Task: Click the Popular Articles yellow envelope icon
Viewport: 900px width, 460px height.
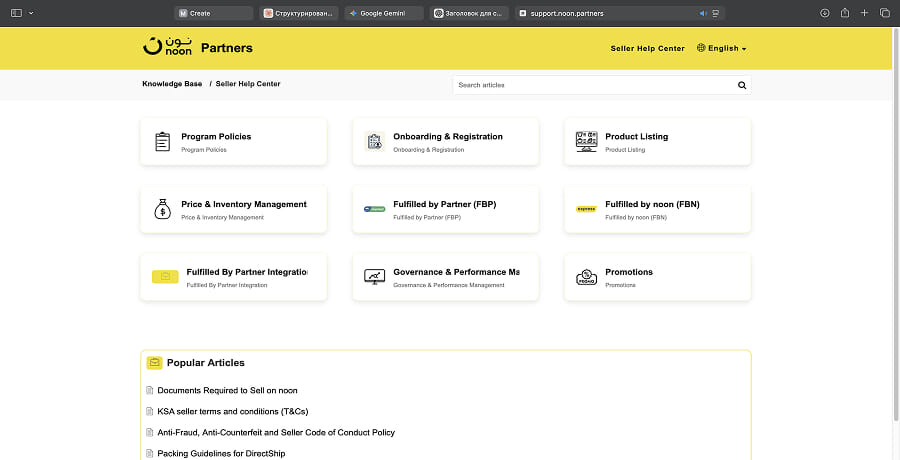Action: [x=154, y=363]
